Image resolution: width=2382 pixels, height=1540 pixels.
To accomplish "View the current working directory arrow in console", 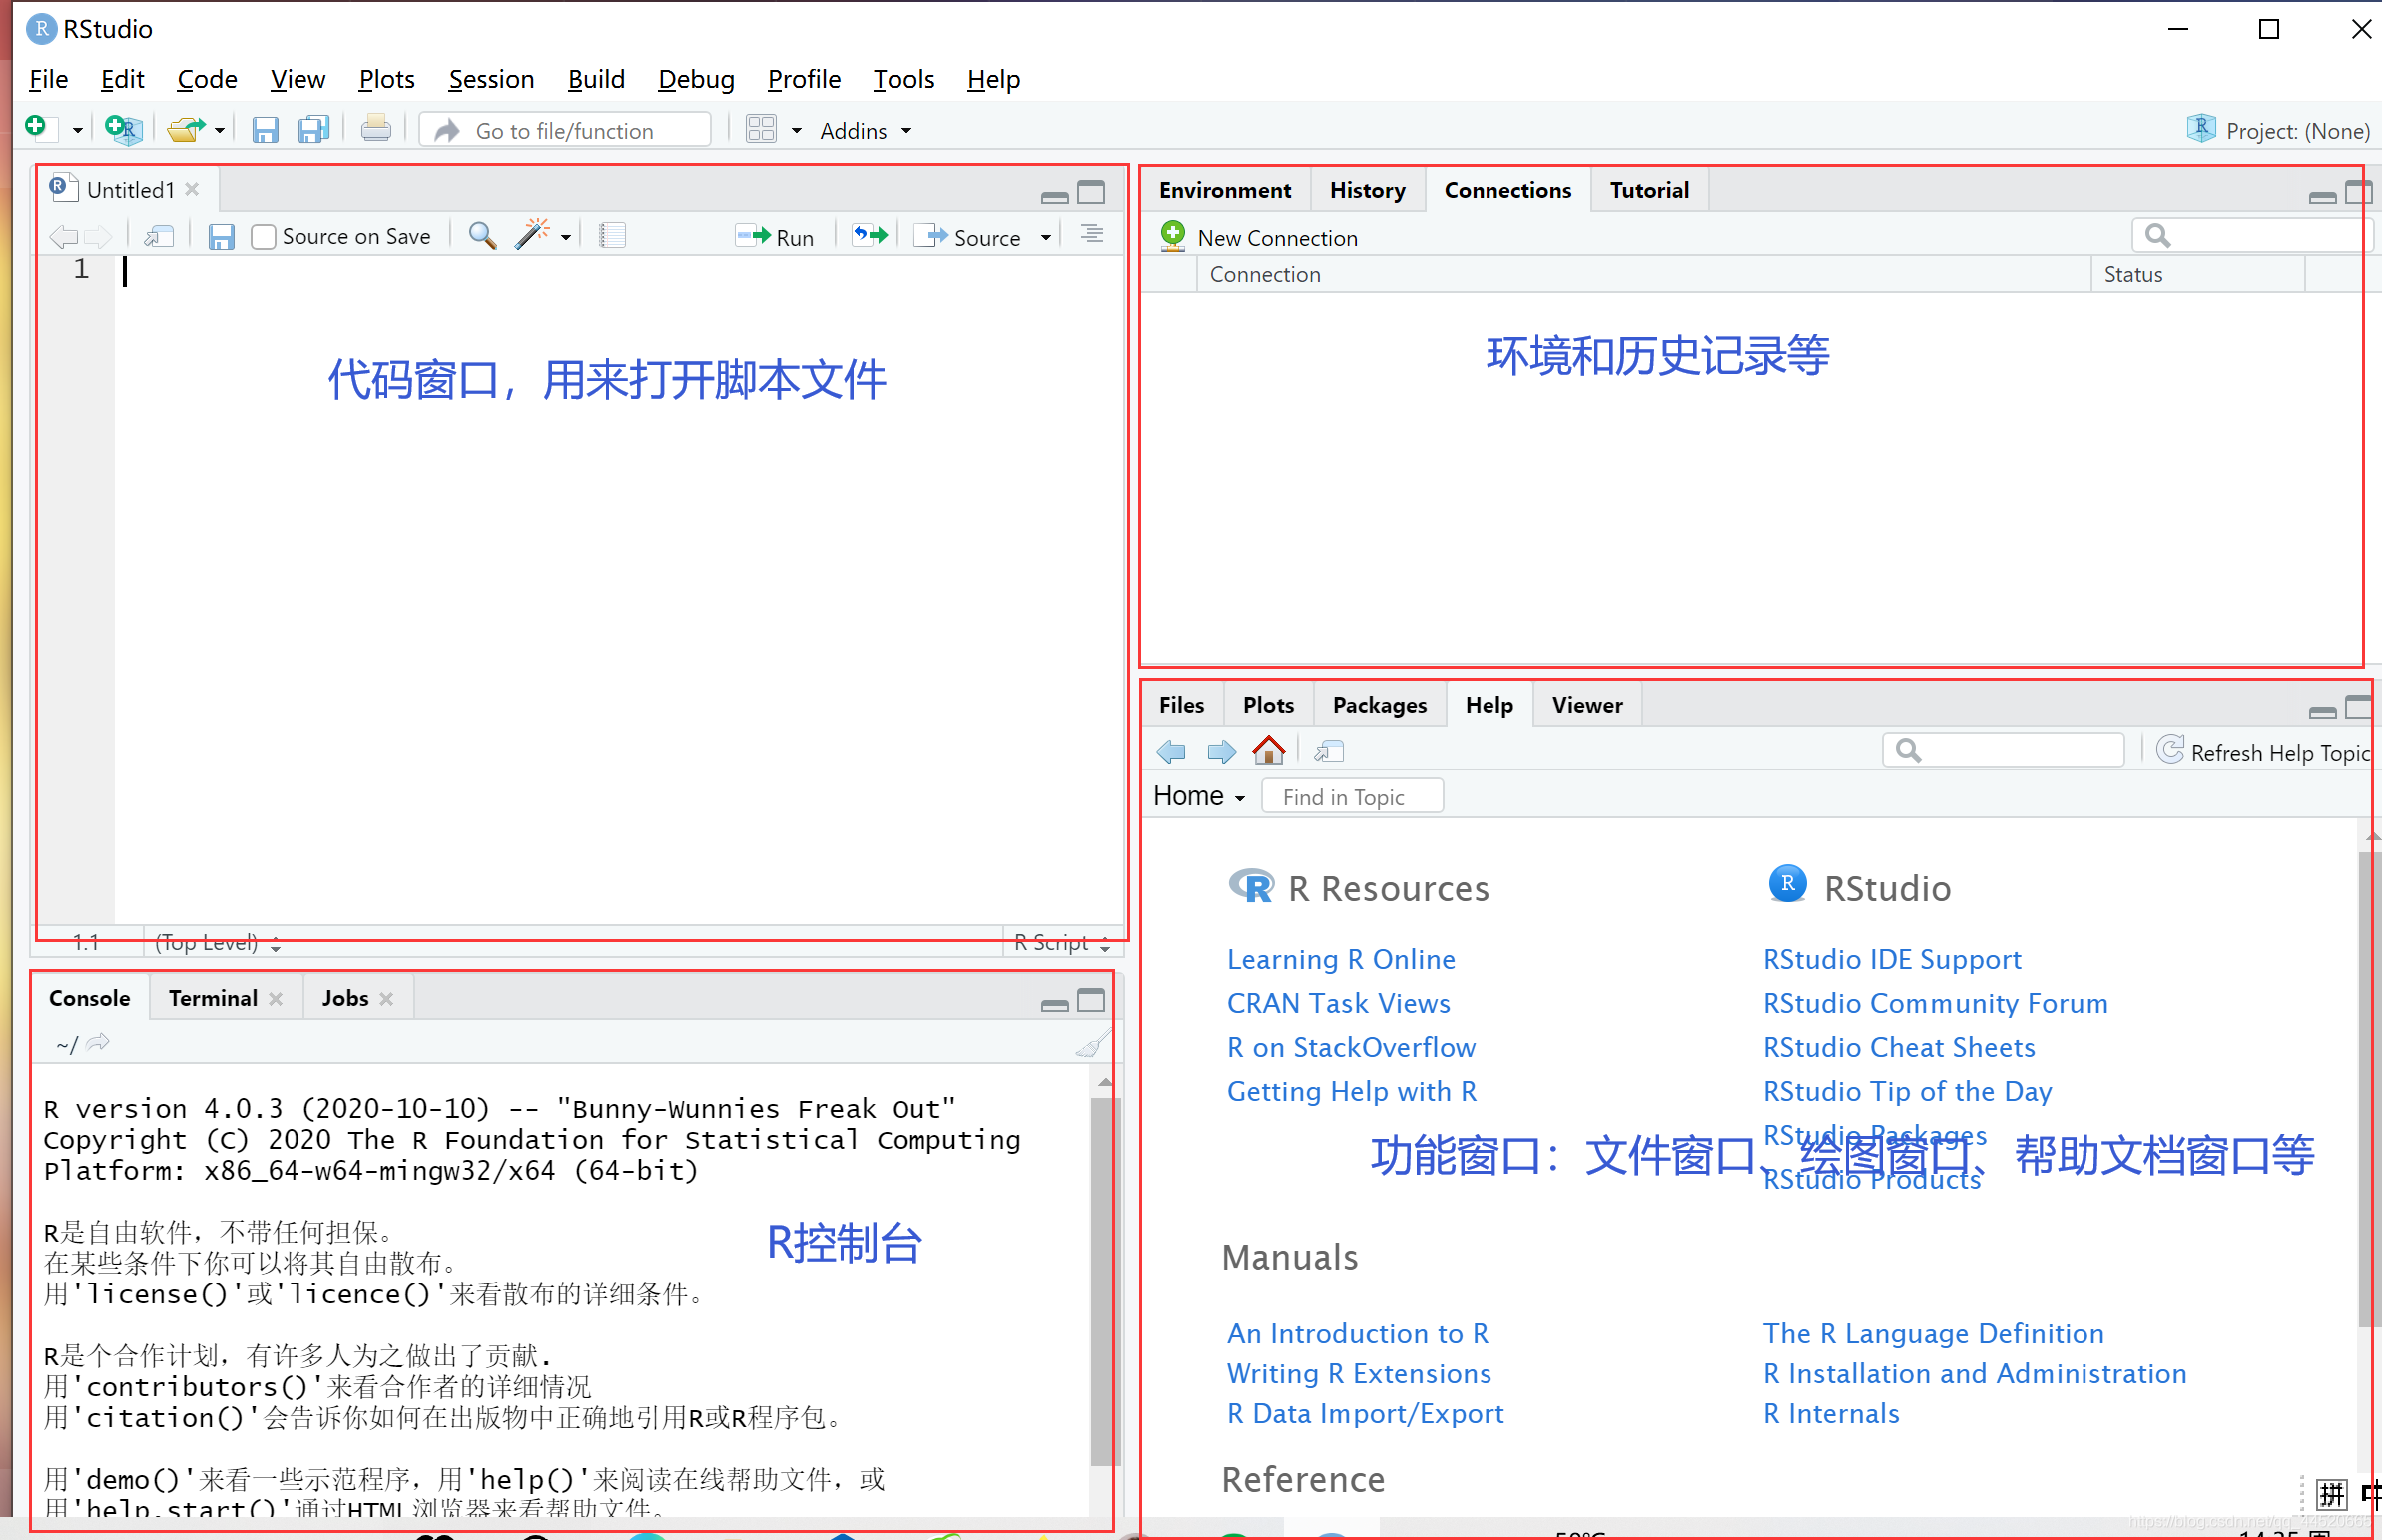I will pos(98,1043).
